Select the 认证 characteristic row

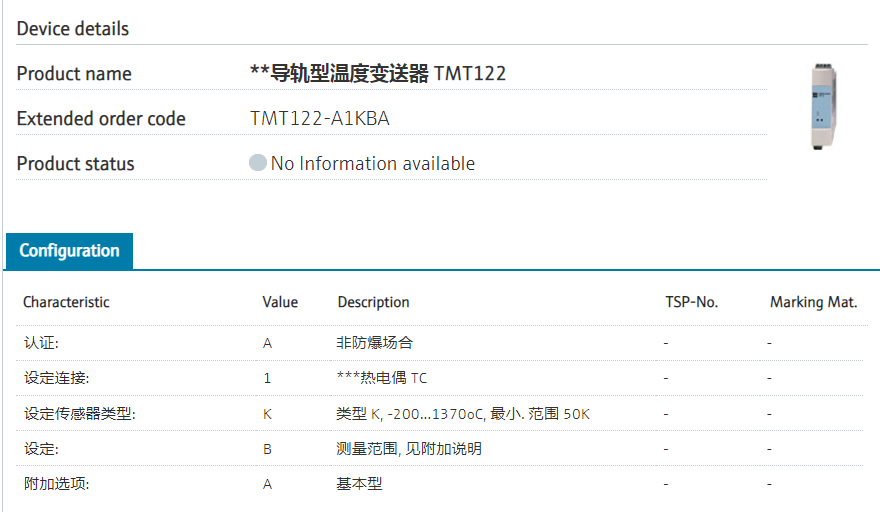(41, 343)
